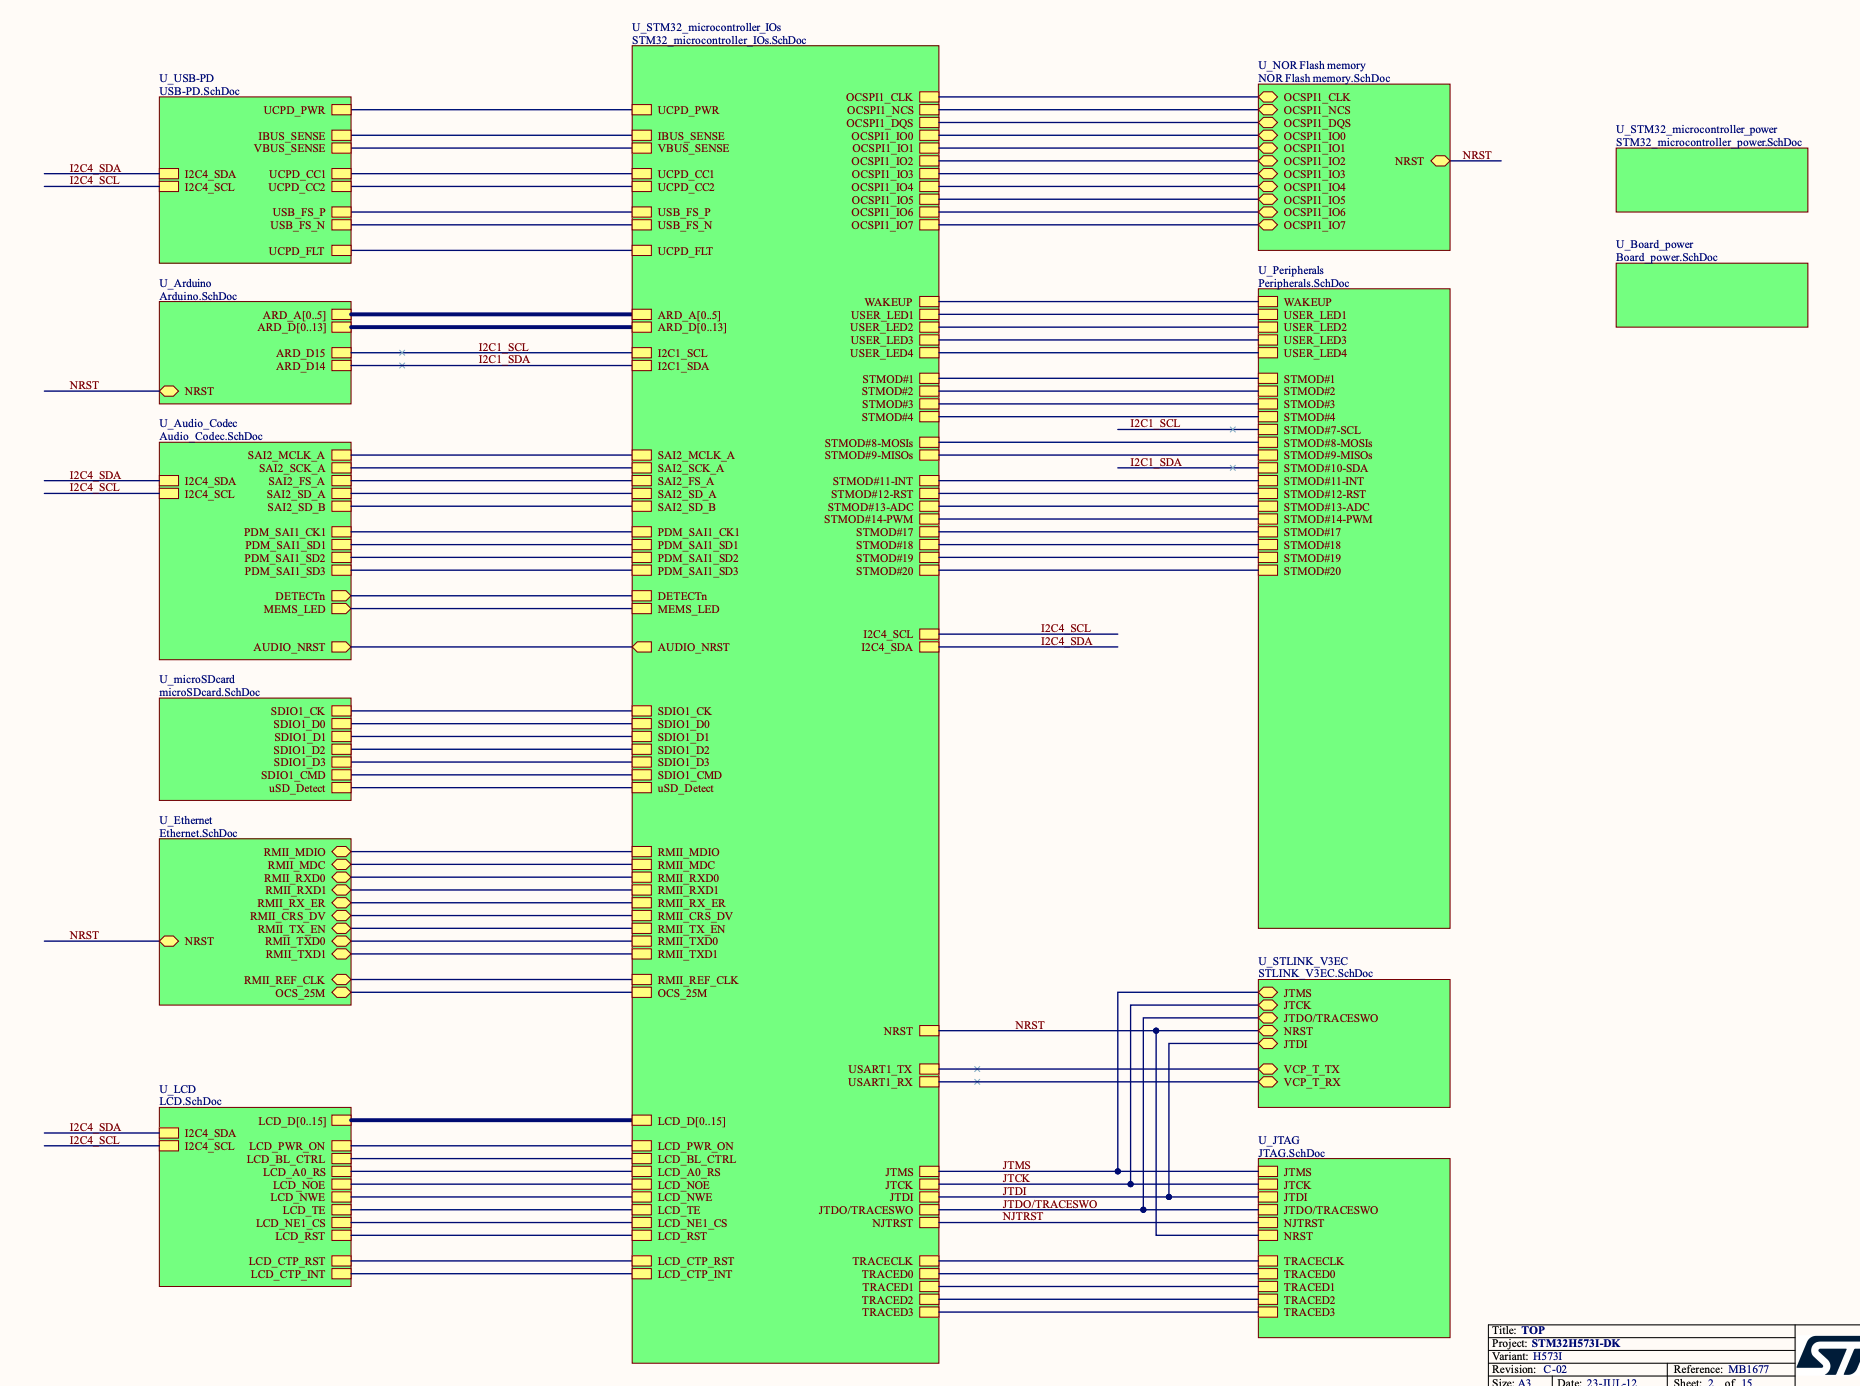Click the NJTRST net label on wire
1860x1386 pixels.
[1022, 1216]
